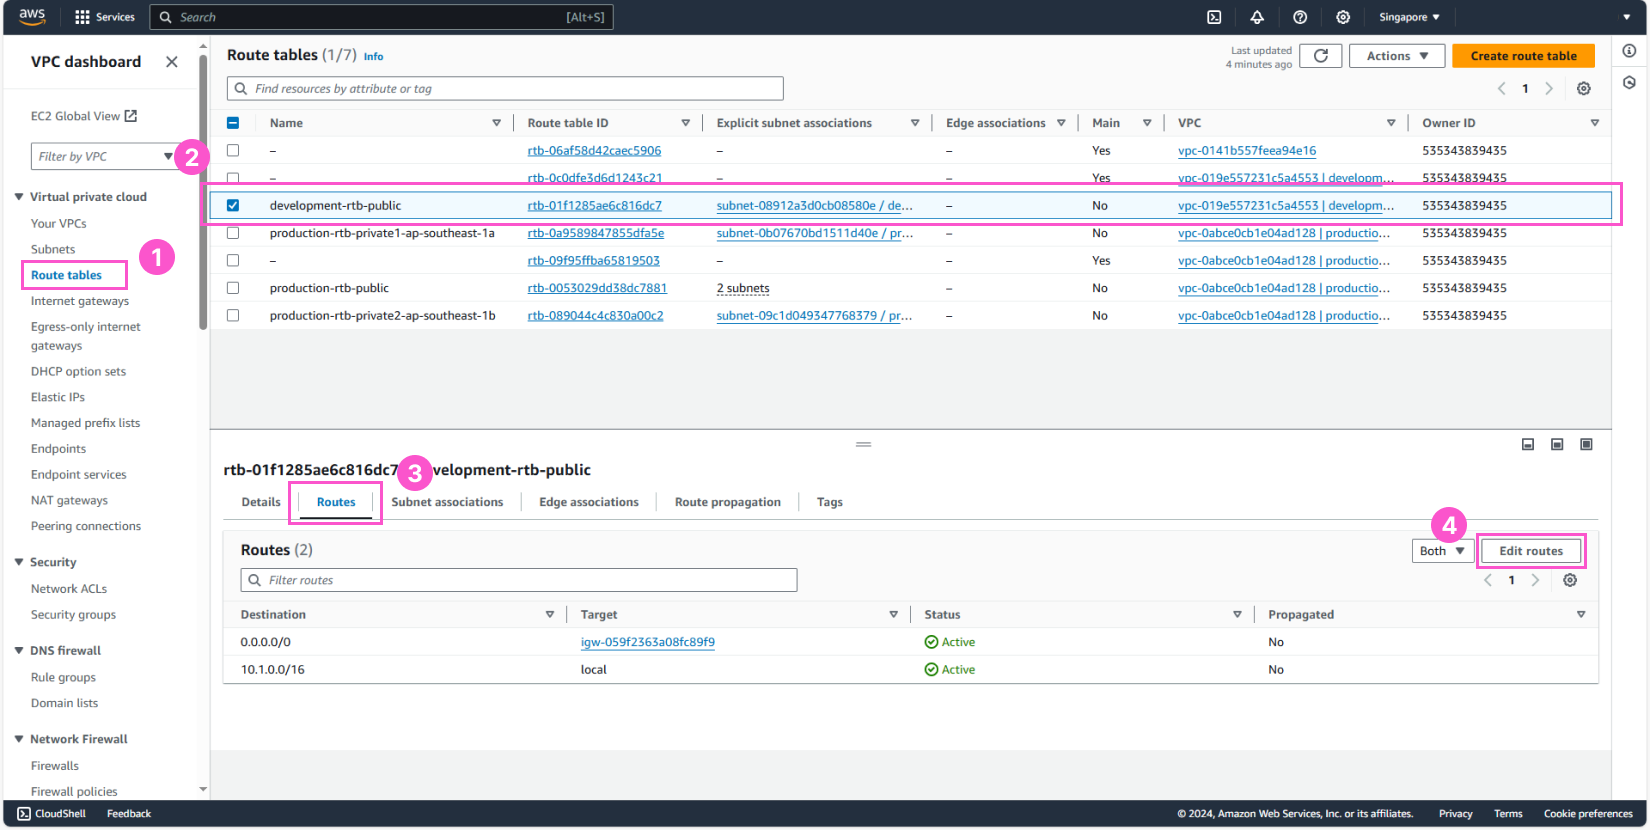Collapse the Network Firewall section
Screen dimensions: 1650x830
tap(19, 739)
